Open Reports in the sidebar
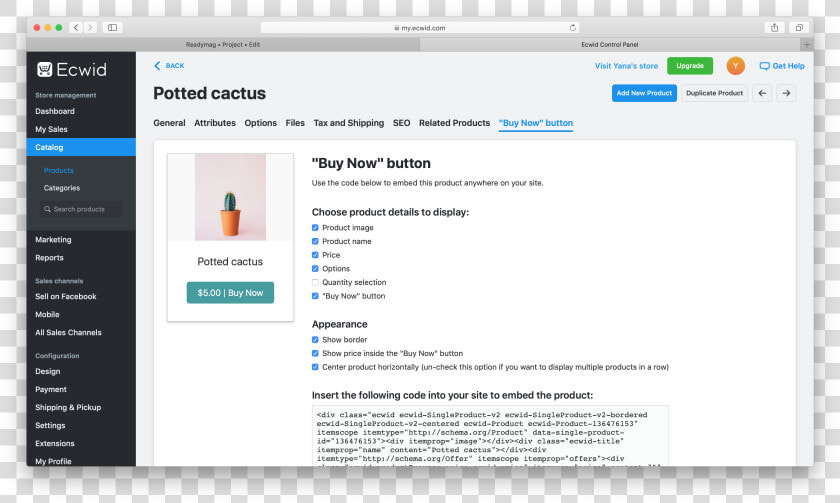The image size is (840, 503). click(49, 258)
